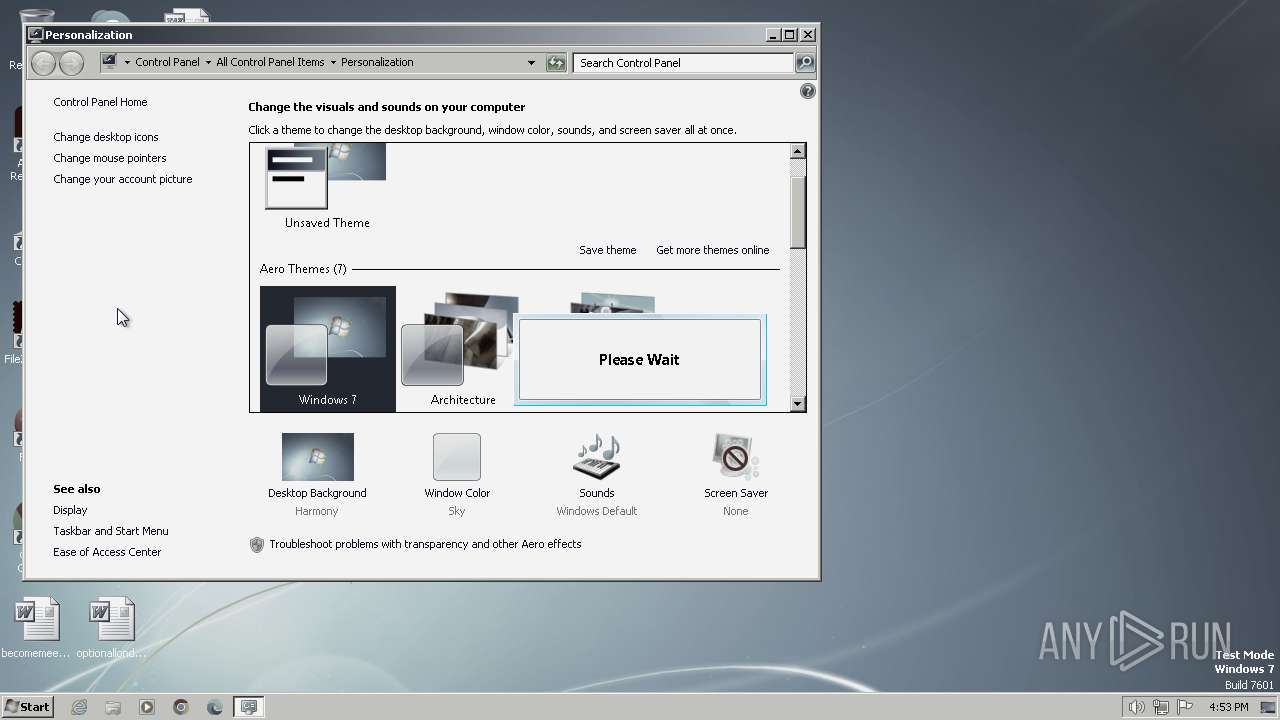Screen dimensions: 1280x720
Task: Open Change desktop icons link
Action: tap(106, 137)
